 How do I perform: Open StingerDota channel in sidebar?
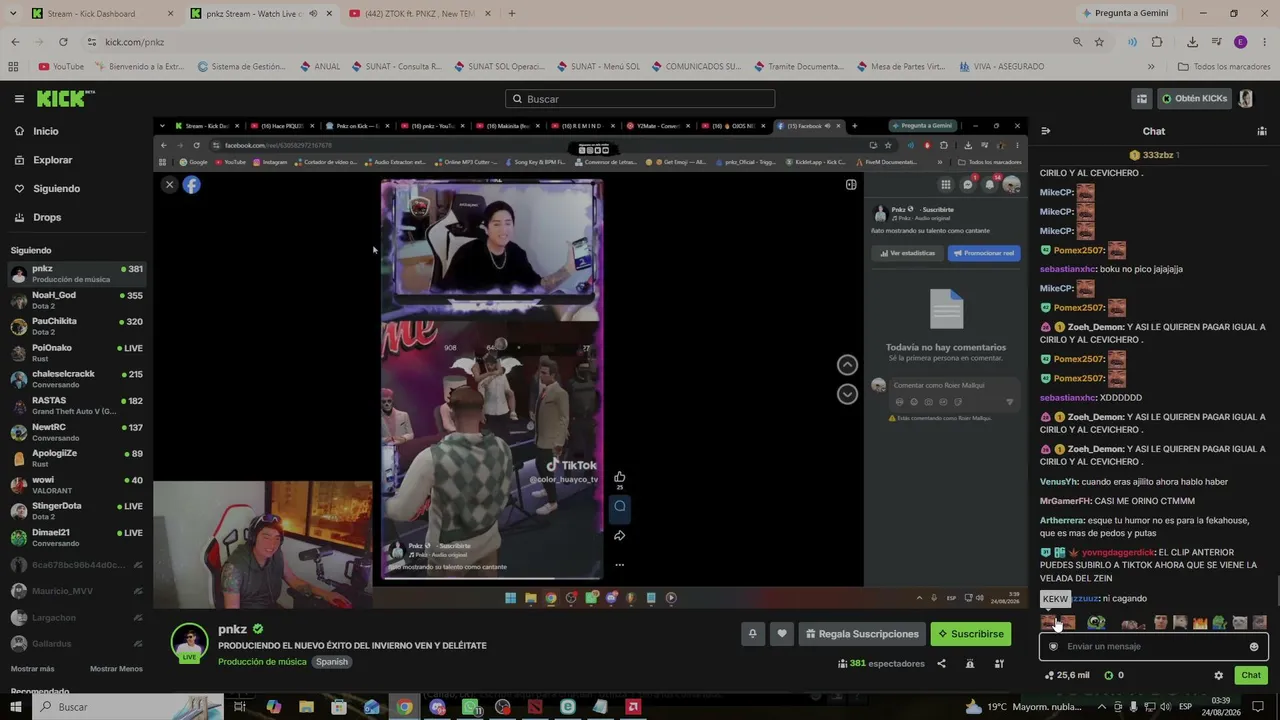[76, 510]
